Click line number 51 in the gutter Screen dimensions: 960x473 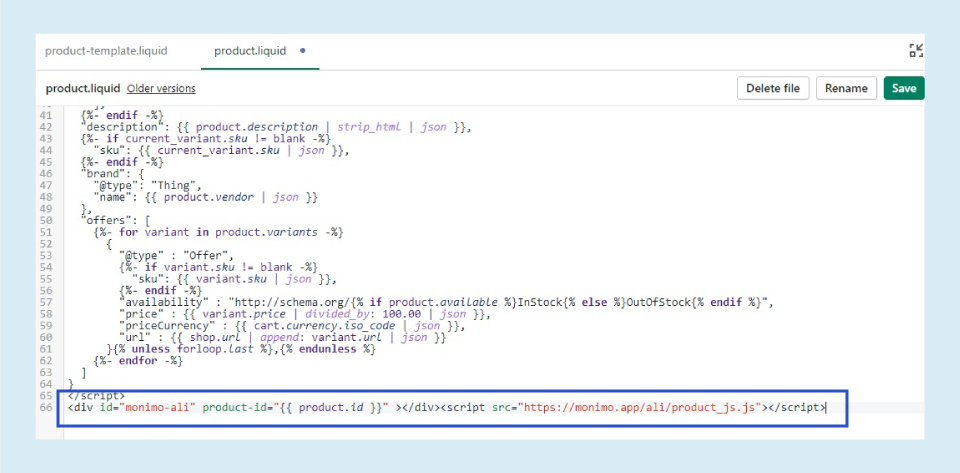pos(48,232)
